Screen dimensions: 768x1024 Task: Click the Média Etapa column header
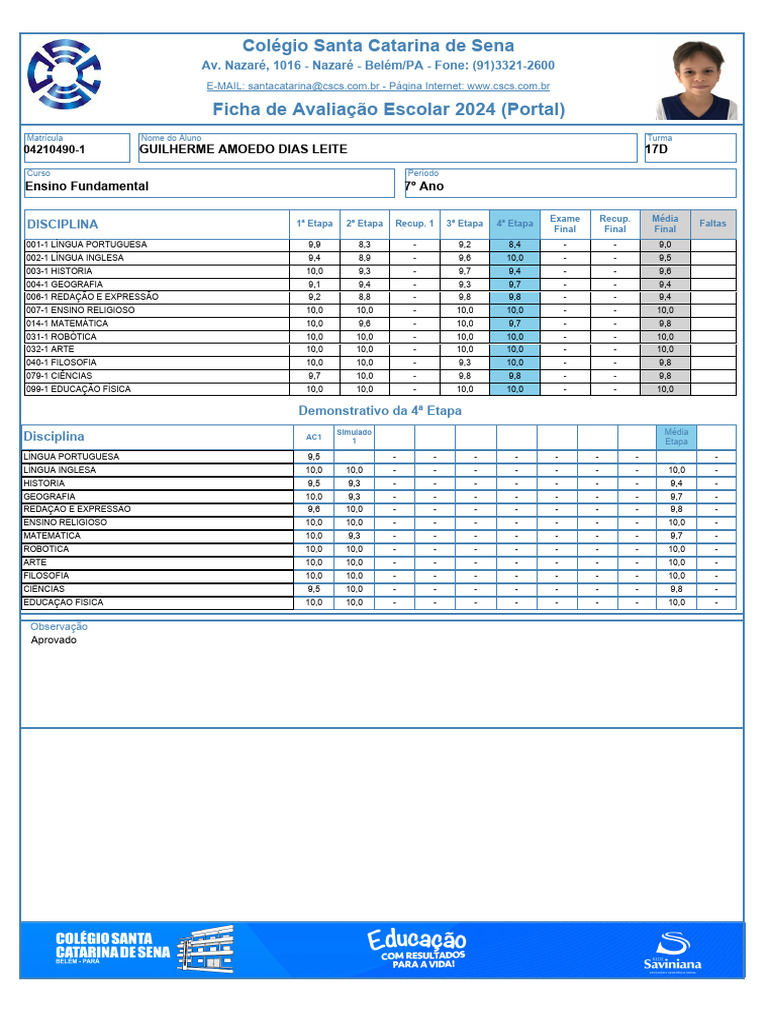[x=676, y=437]
